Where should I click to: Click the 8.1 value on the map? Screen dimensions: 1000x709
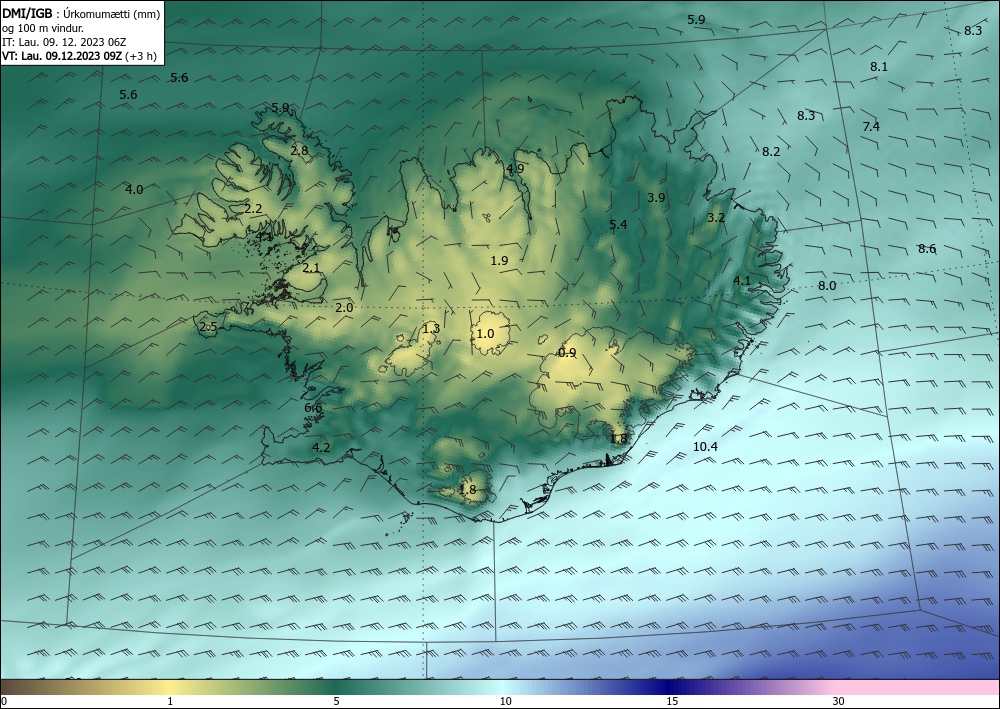click(879, 66)
